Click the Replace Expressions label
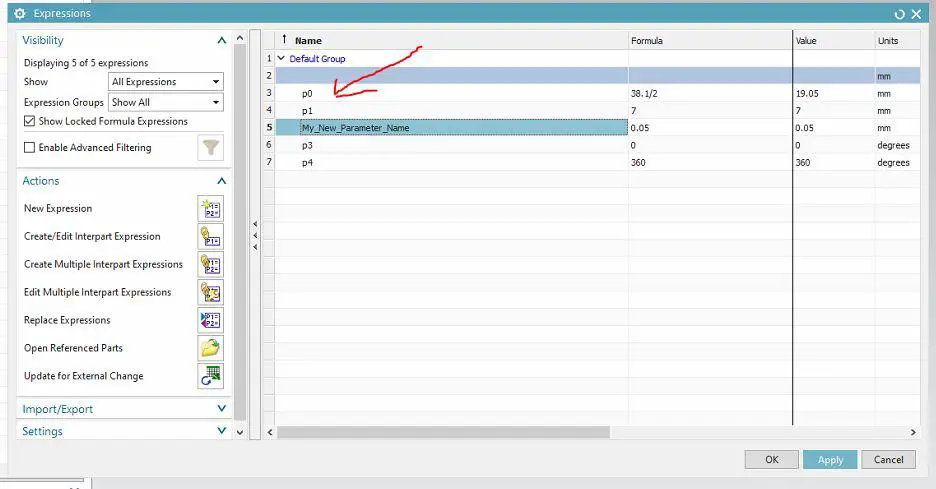 point(67,320)
